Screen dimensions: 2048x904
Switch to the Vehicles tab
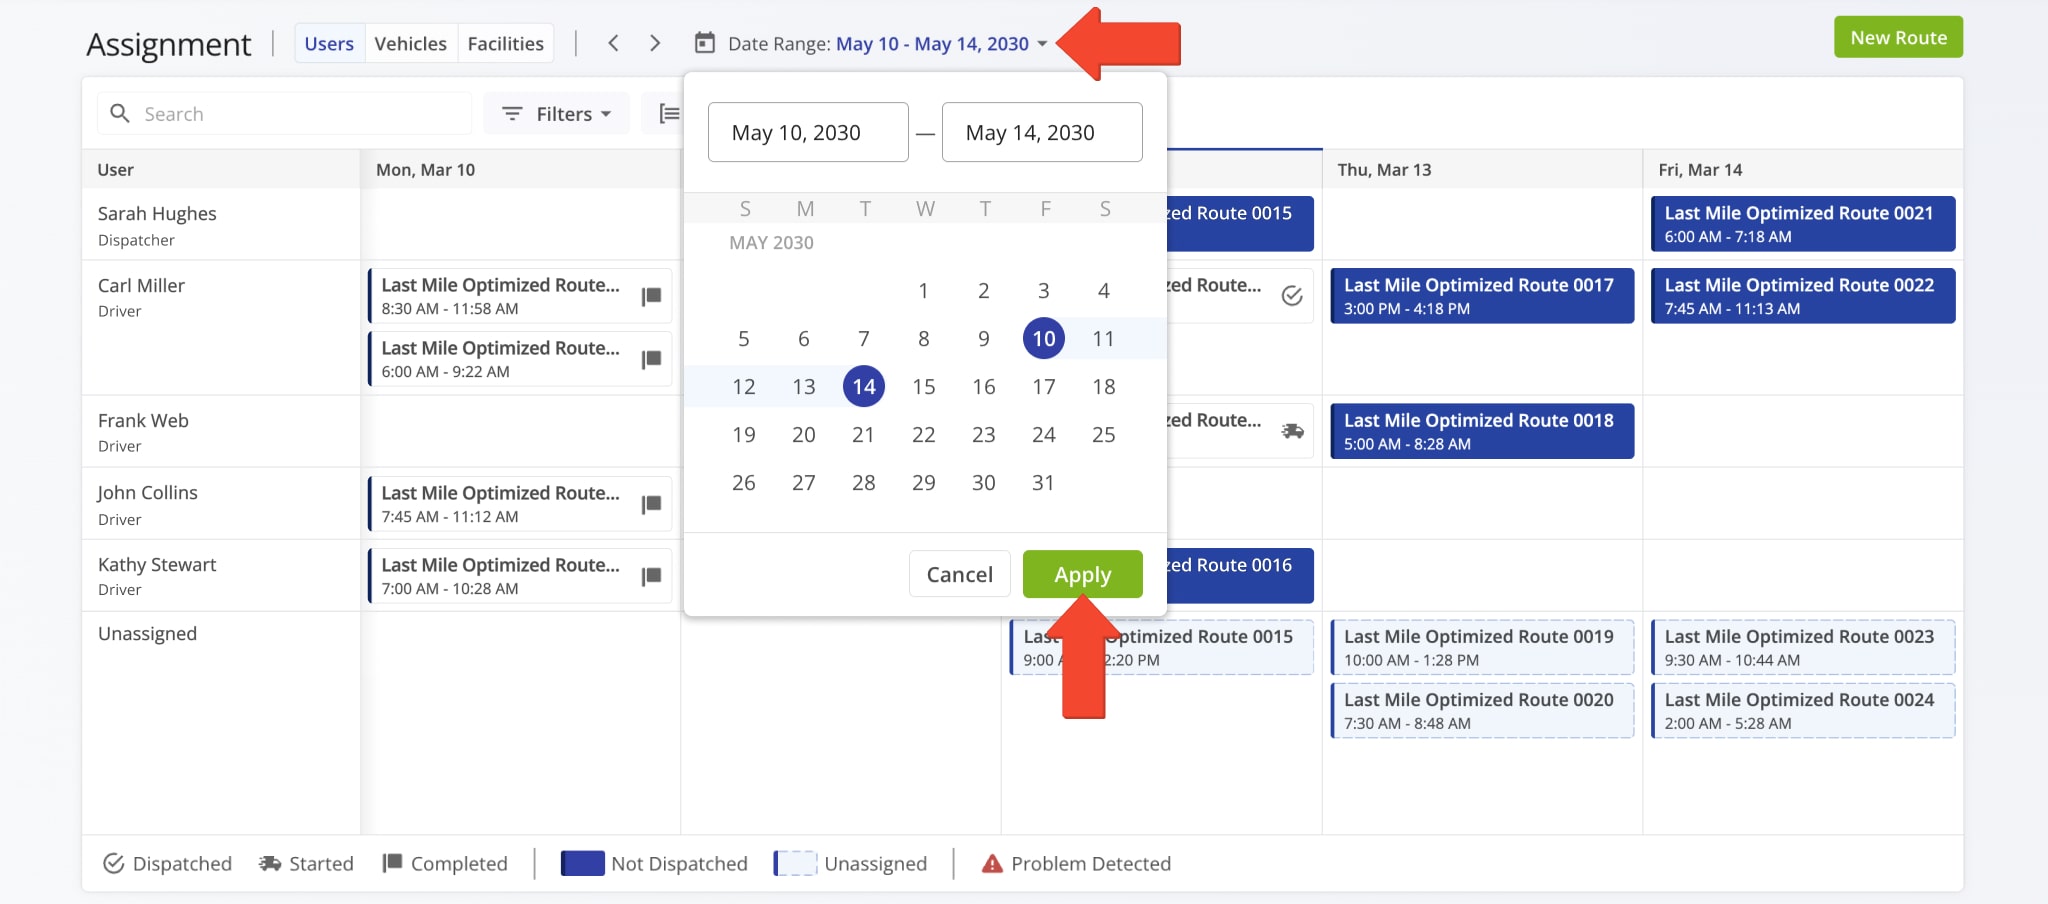pos(410,43)
